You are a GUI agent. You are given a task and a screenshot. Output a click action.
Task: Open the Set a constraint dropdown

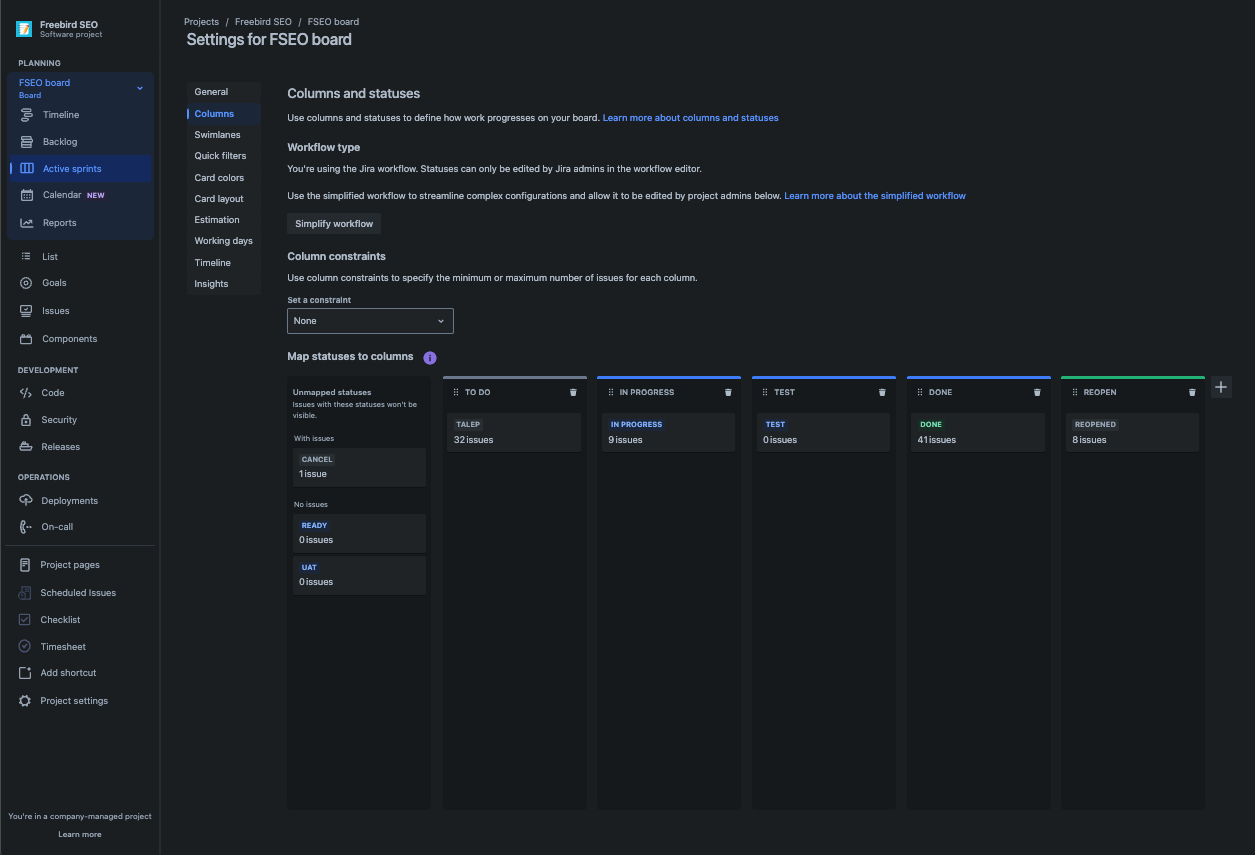coord(370,321)
